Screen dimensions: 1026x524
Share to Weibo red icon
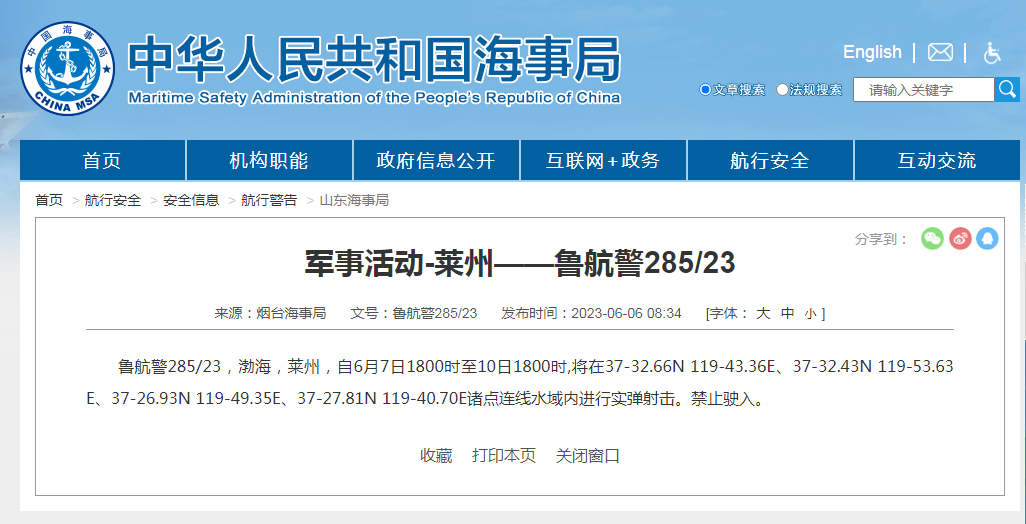coord(960,239)
